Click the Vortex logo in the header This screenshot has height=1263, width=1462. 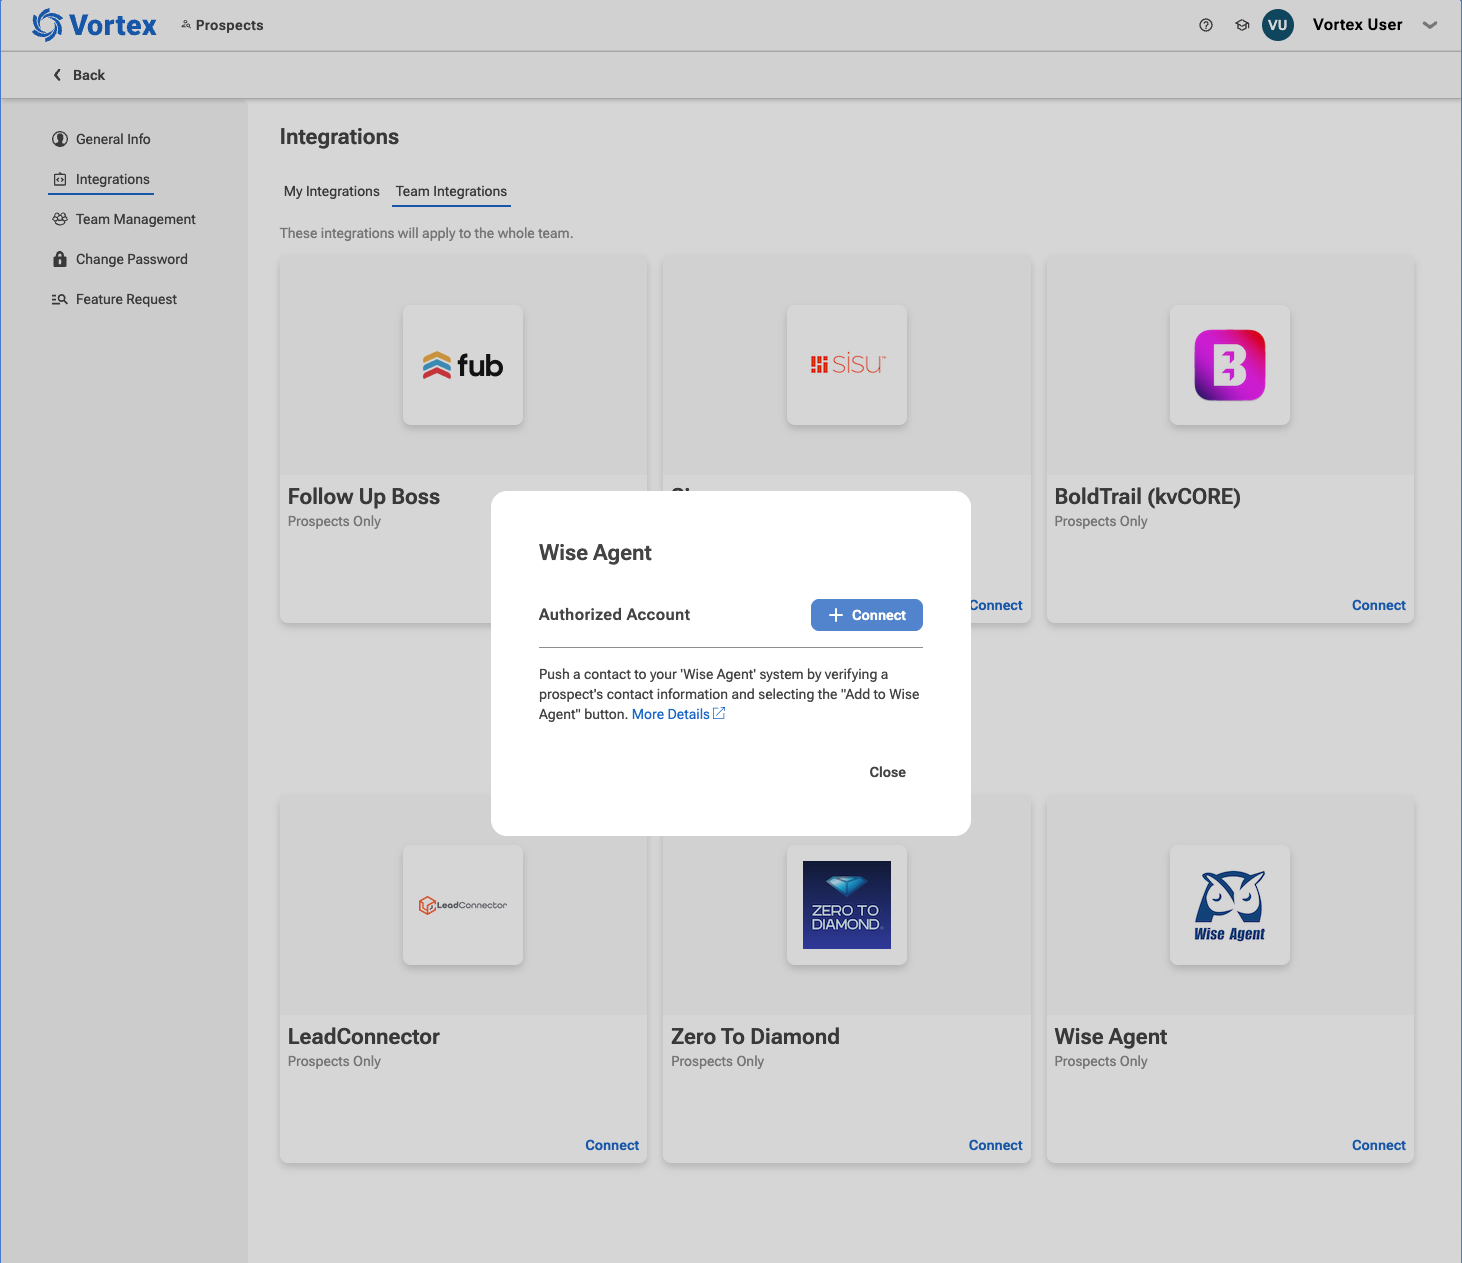pyautogui.click(x=94, y=25)
